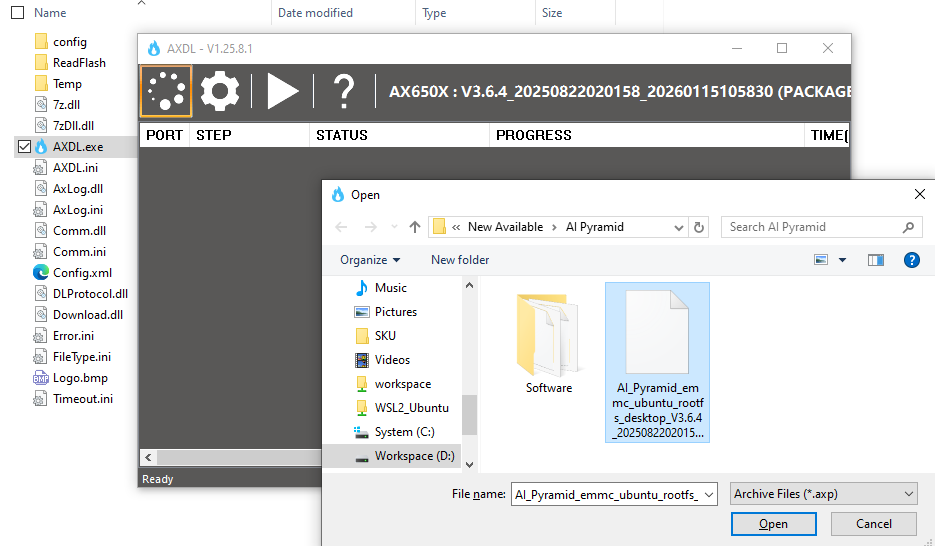
Task: Toggle the preview pane icon in Open dialog
Action: click(875, 260)
